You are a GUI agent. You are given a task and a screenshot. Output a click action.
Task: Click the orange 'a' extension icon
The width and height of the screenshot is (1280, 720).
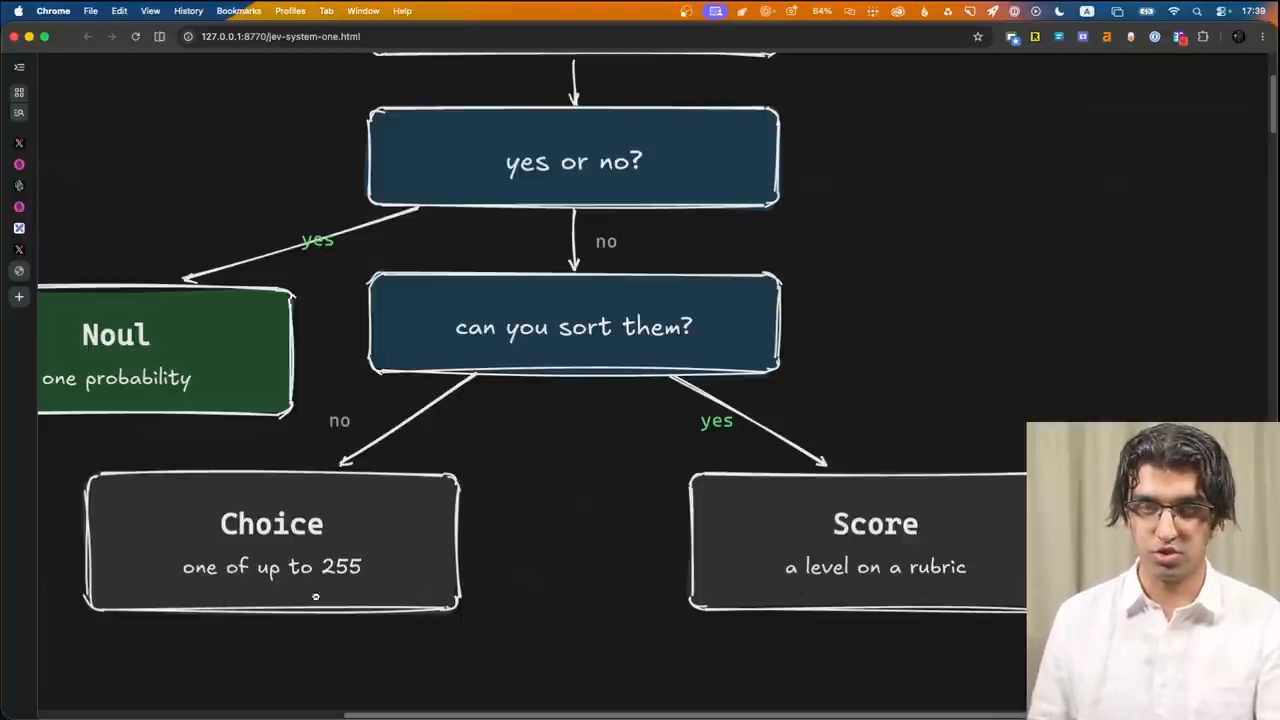[x=1107, y=37]
